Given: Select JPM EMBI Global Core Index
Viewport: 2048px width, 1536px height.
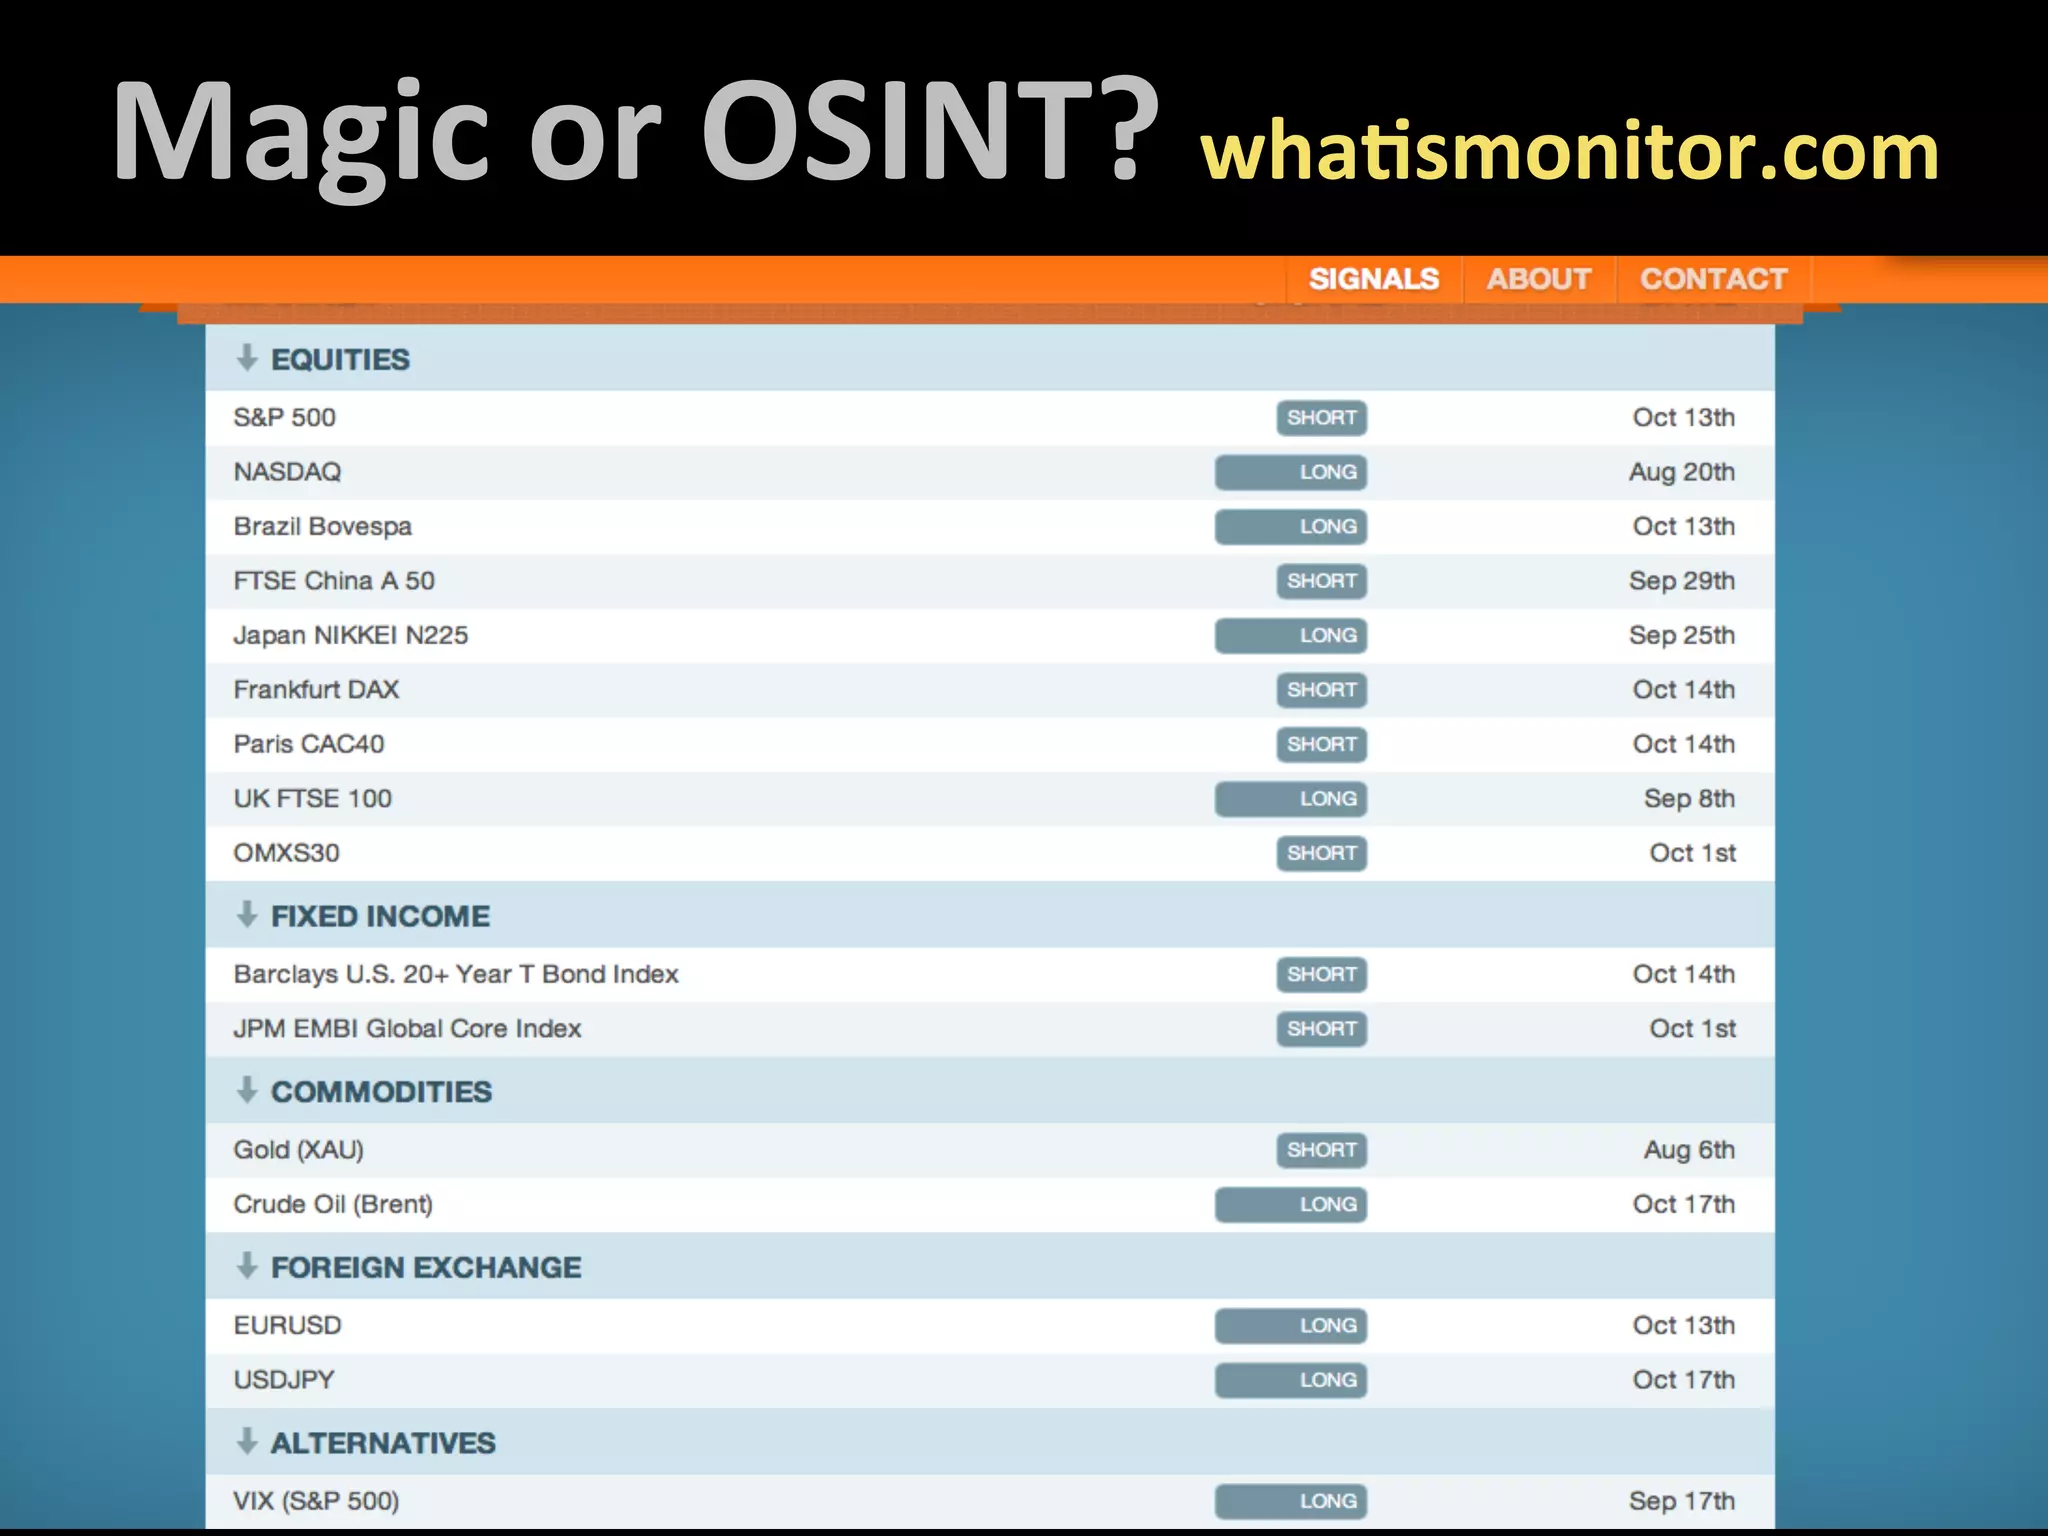Looking at the screenshot, I should click(x=408, y=1029).
